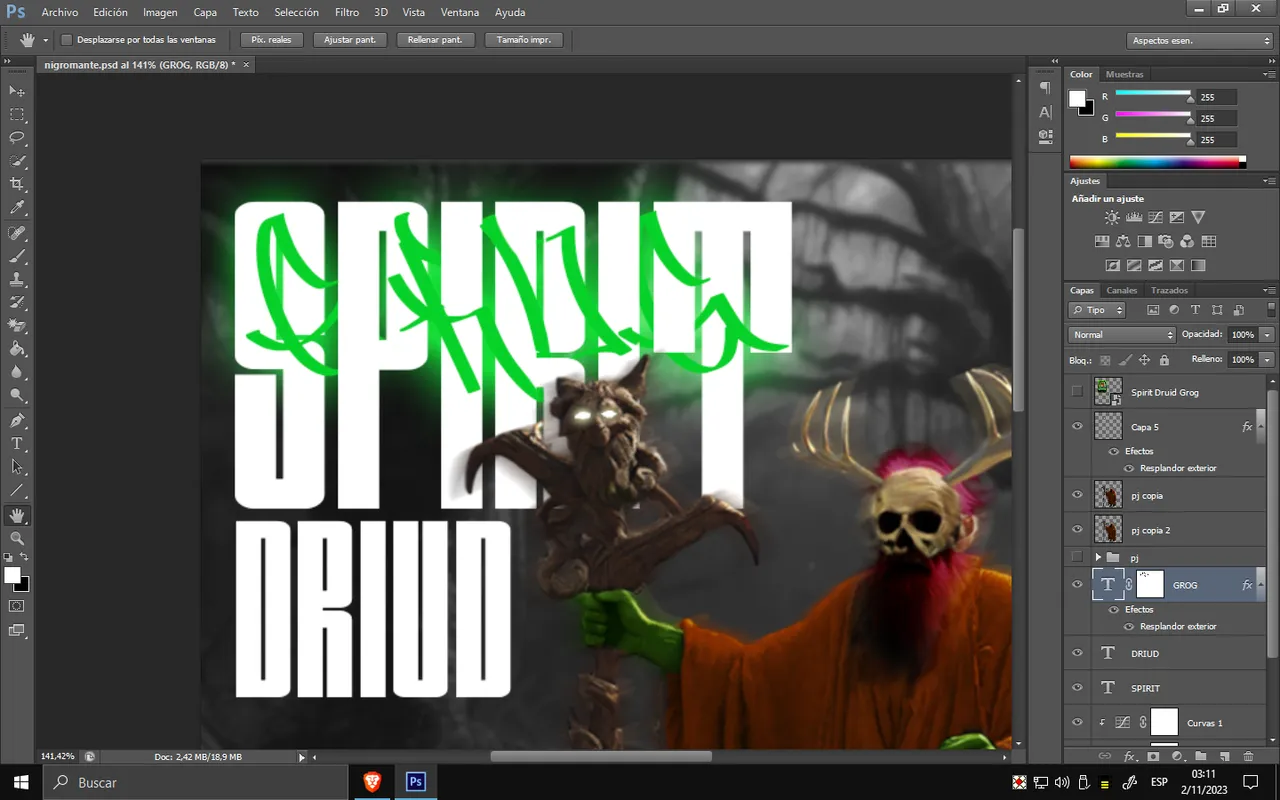
Task: Hide the pj copia 2 layer
Action: point(1077,530)
